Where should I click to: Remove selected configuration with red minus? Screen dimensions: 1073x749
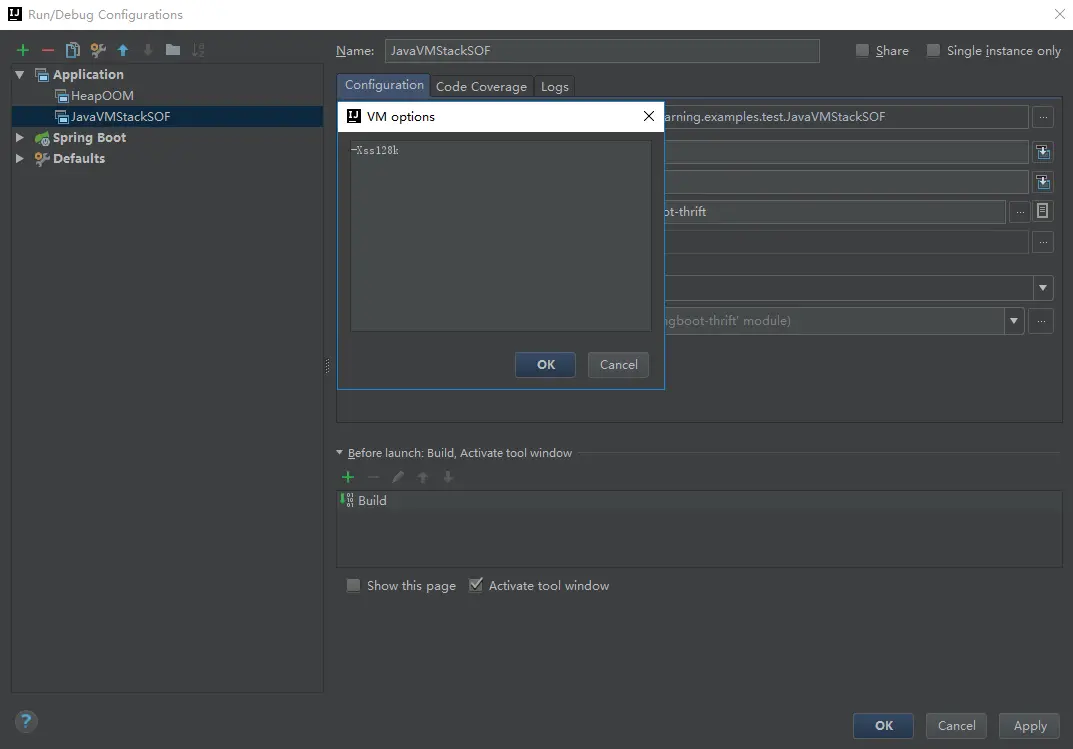click(x=48, y=50)
